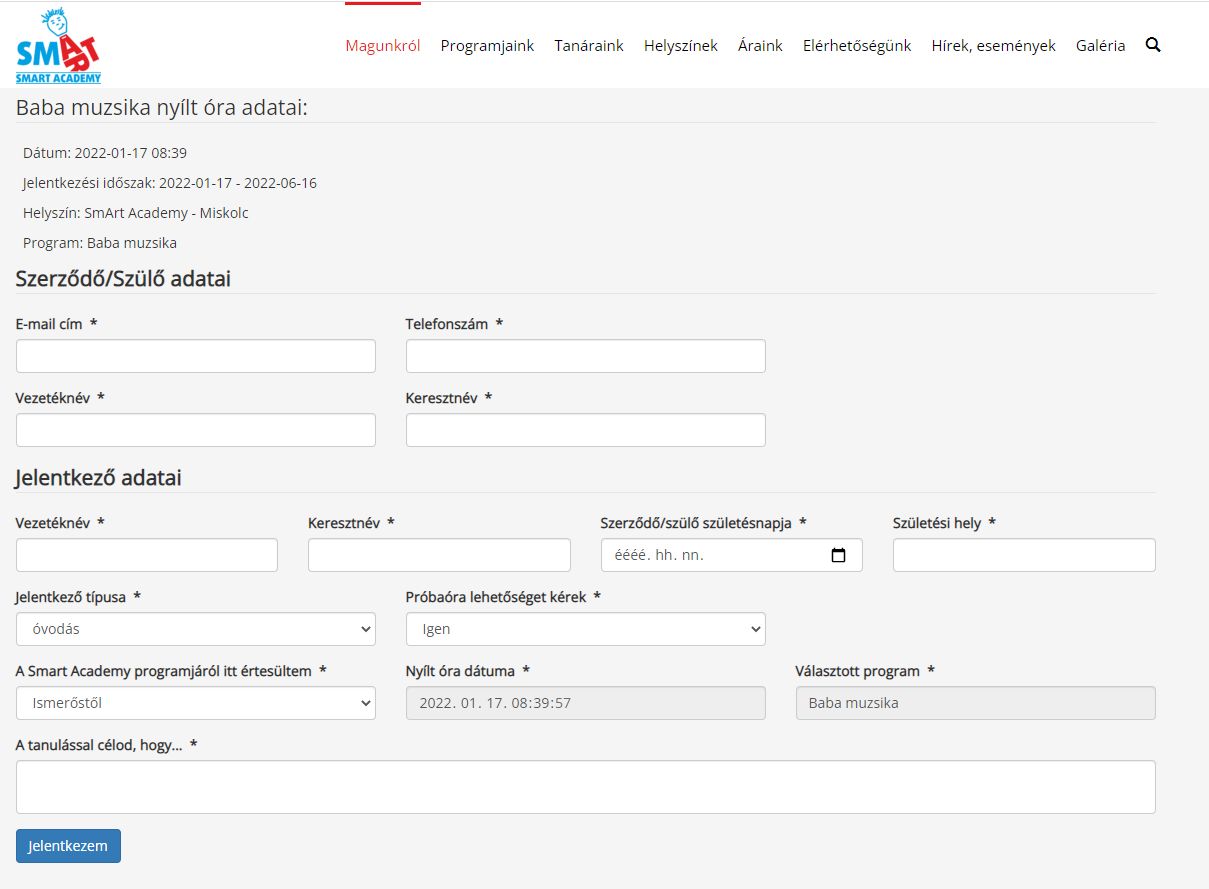This screenshot has width=1209, height=889.
Task: Open the Magunkról menu item
Action: (382, 46)
